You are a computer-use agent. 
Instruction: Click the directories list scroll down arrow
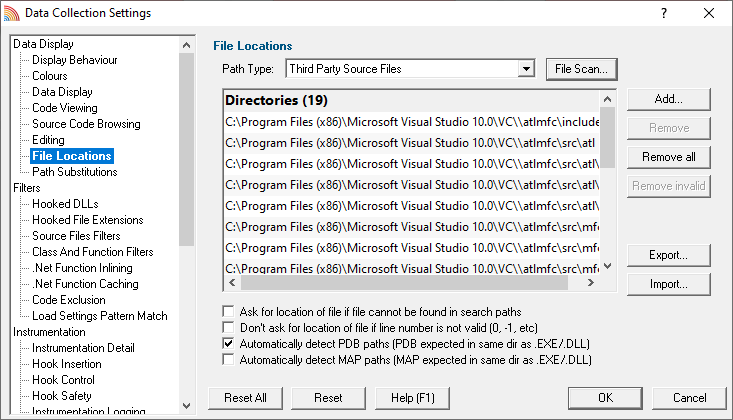click(607, 266)
